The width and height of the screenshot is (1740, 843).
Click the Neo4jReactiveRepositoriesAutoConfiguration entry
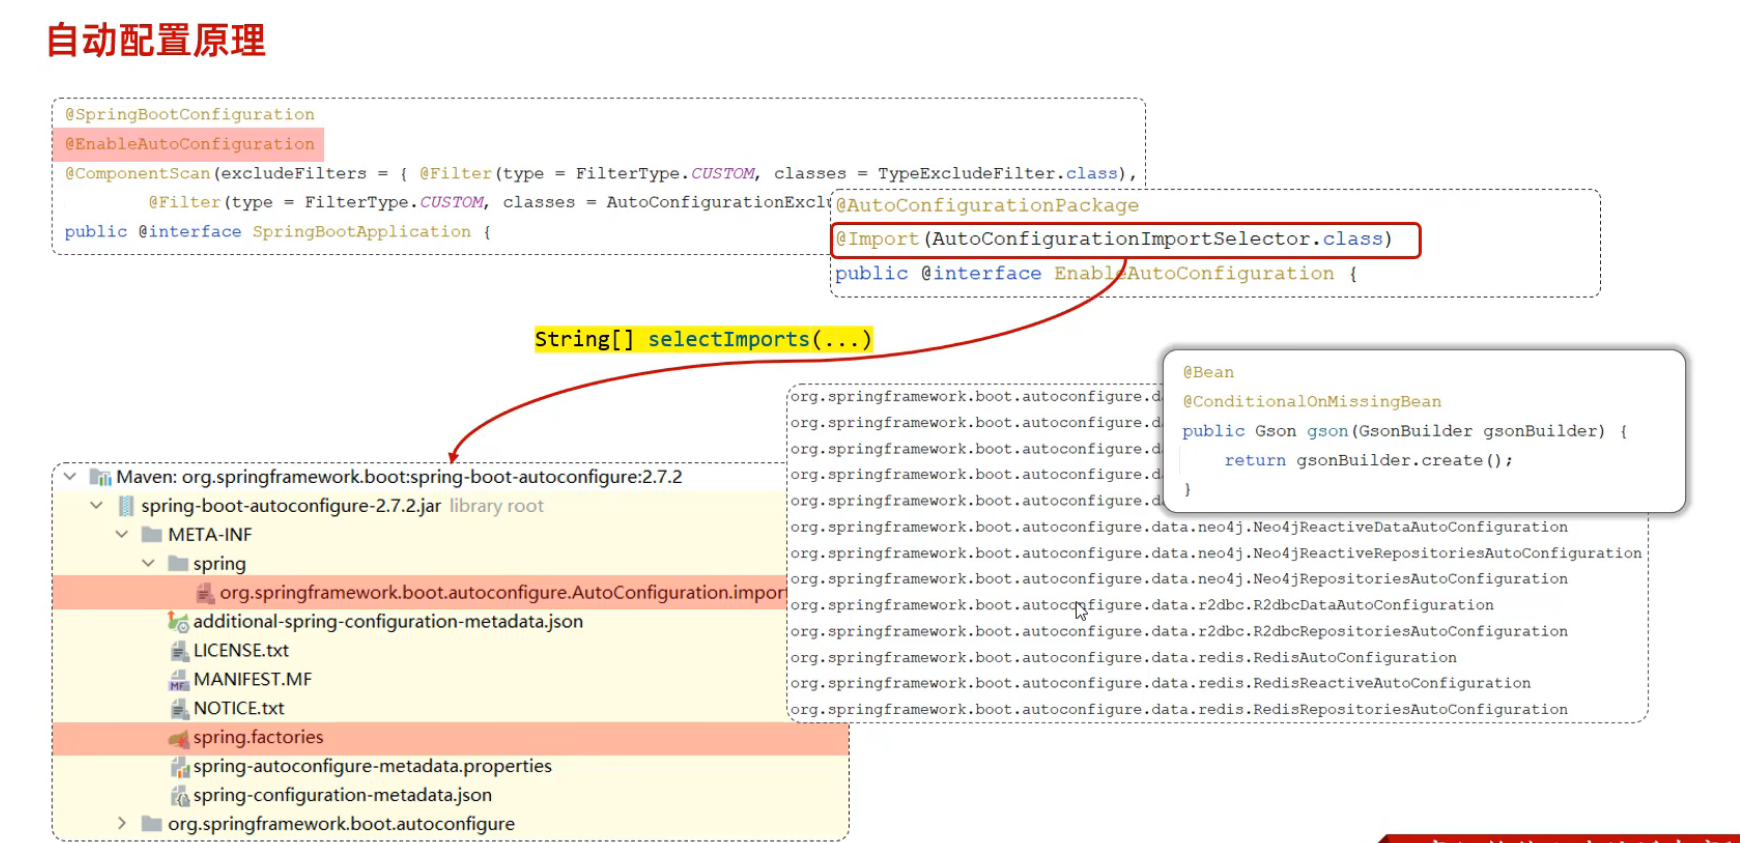tap(1216, 553)
